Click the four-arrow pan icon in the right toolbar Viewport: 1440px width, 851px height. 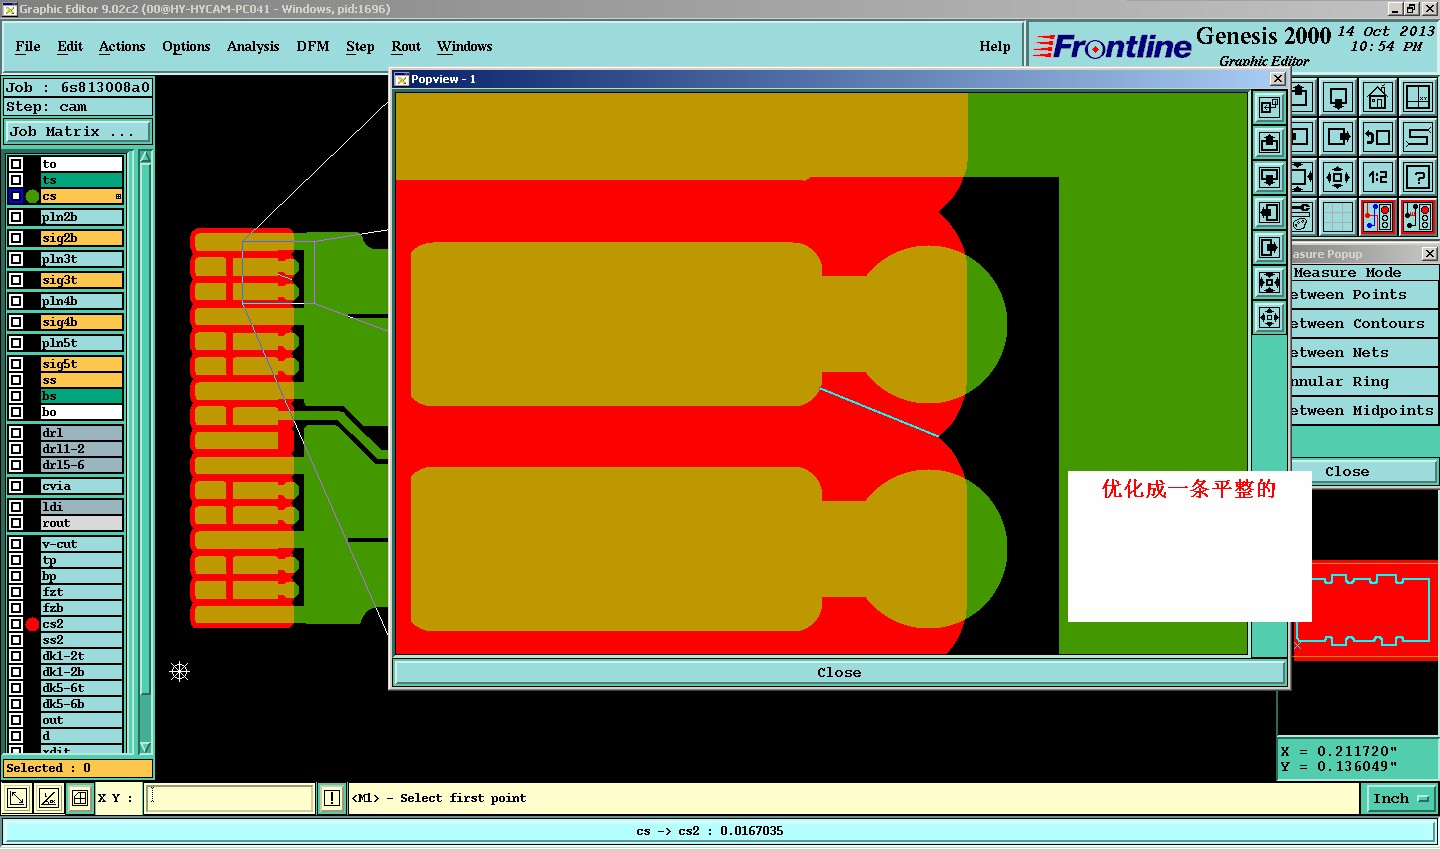(x=1338, y=177)
